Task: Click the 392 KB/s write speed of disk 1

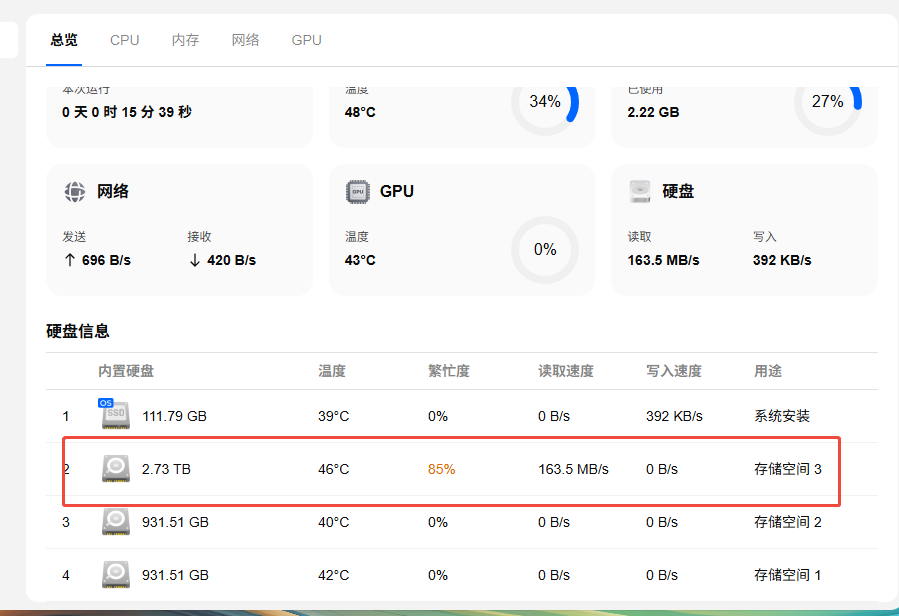Action: [x=674, y=416]
